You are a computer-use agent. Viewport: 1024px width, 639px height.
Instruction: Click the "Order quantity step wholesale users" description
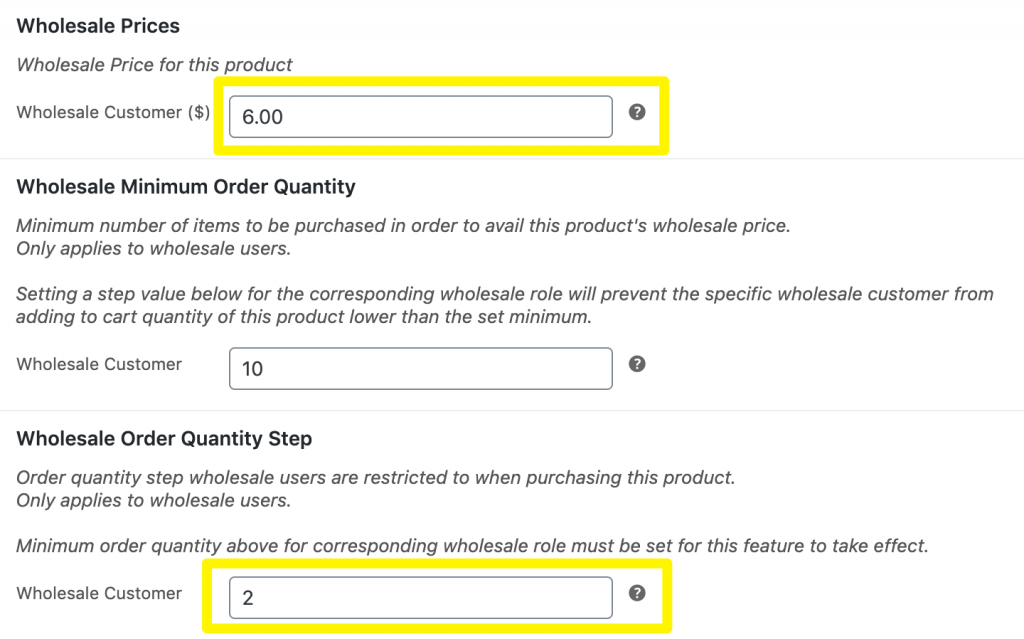coord(375,478)
